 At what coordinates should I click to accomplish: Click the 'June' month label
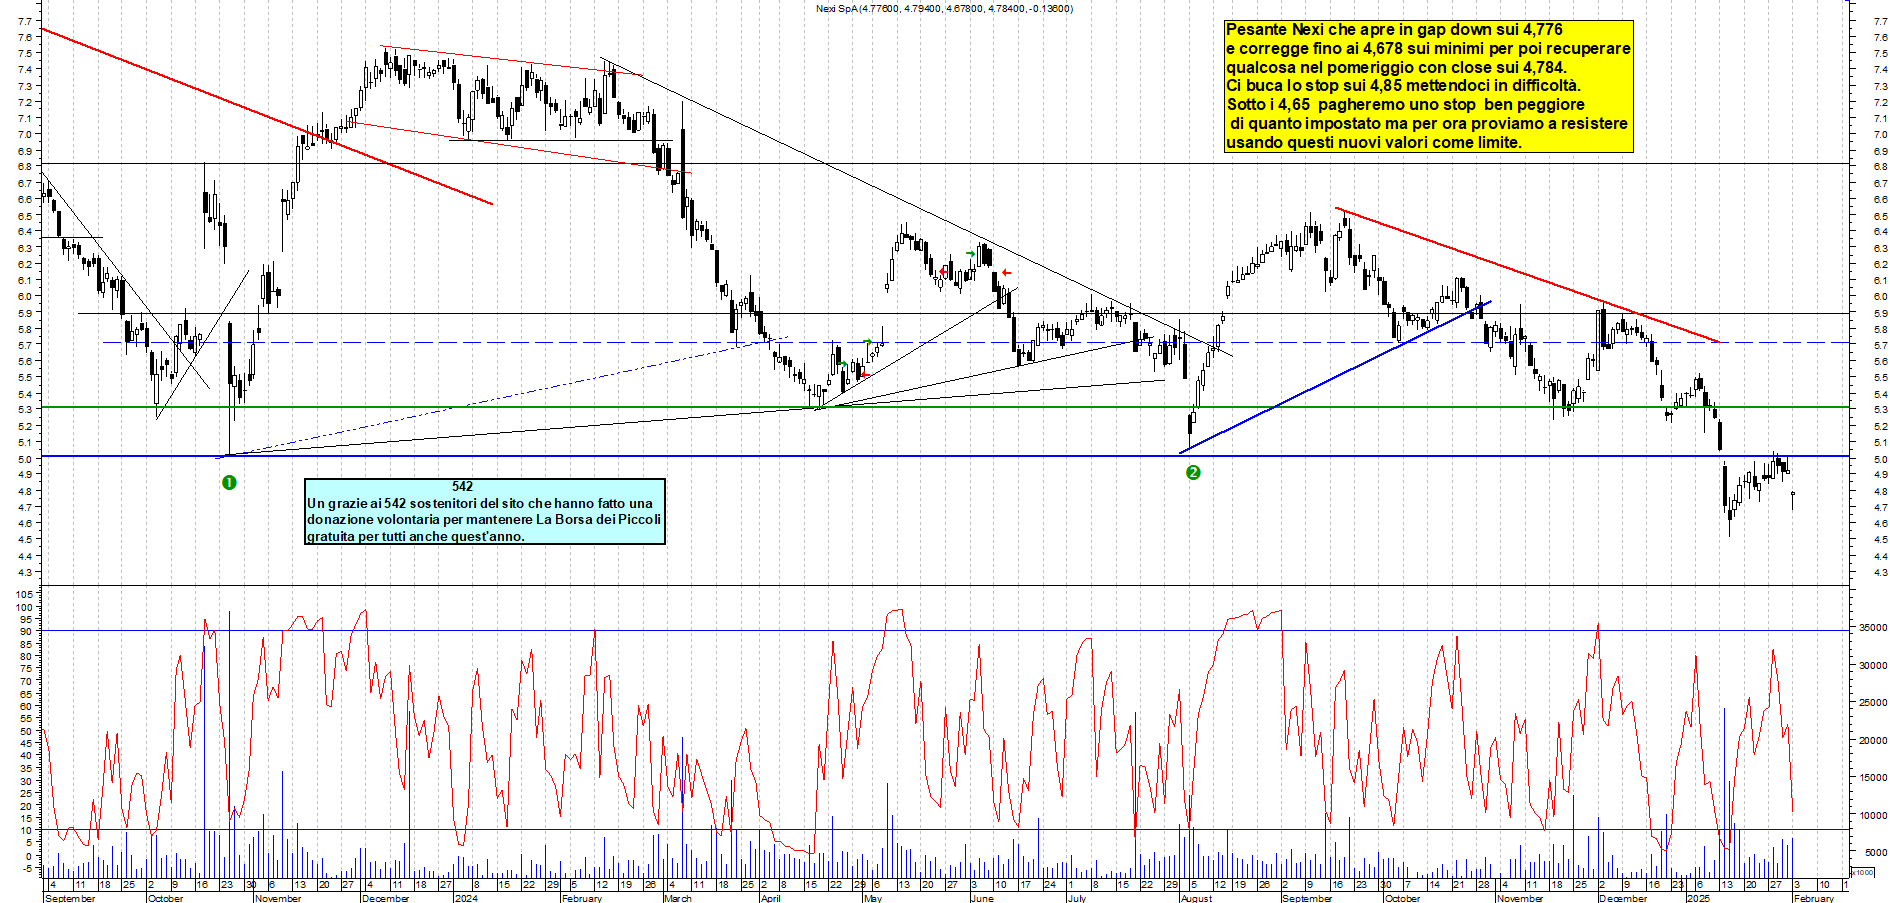[x=982, y=898]
